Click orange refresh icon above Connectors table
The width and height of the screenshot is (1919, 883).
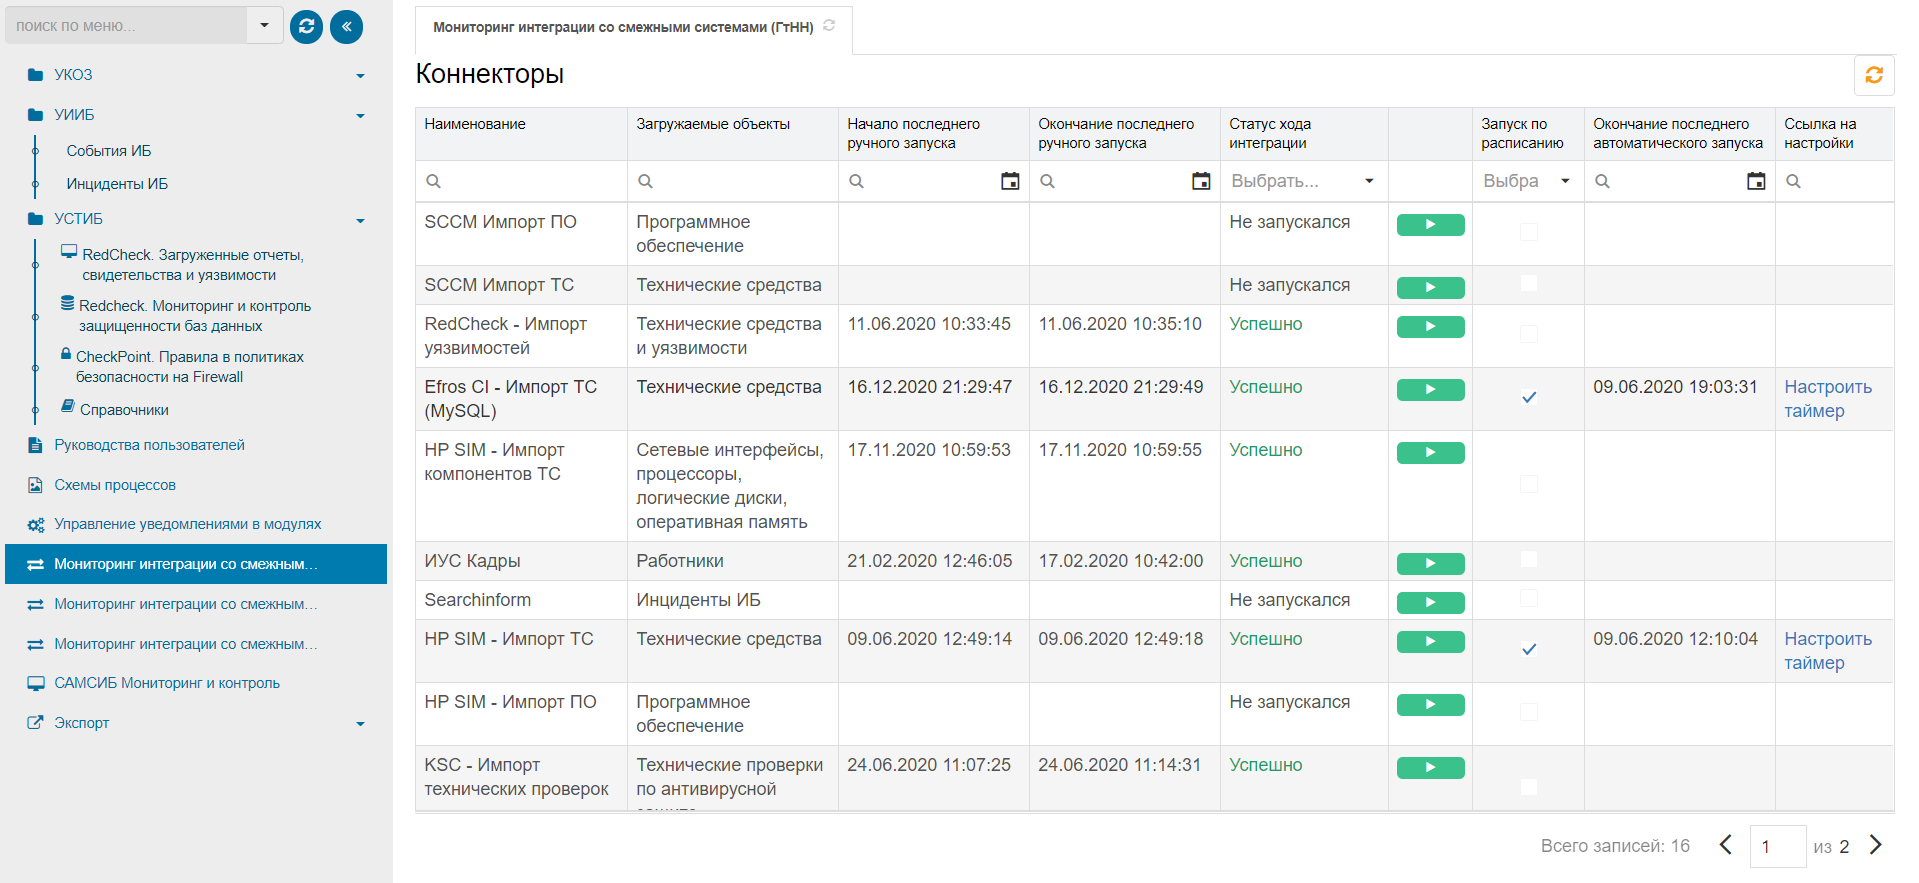pos(1873,75)
